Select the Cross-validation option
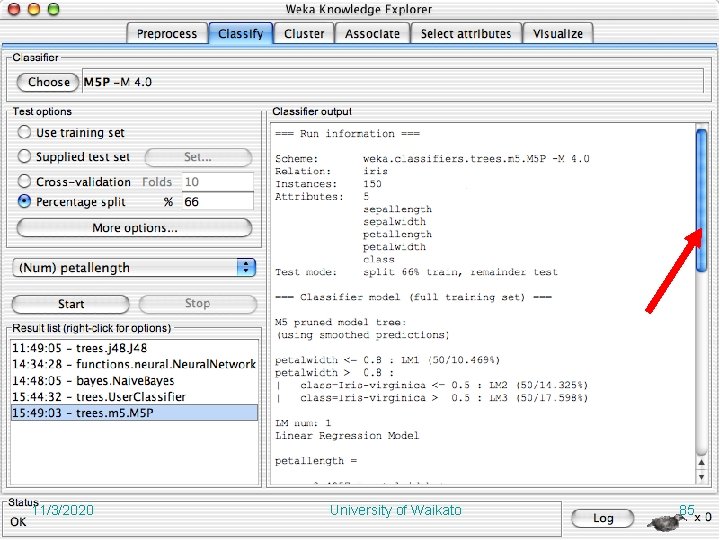Screen dimensions: 720x540 tap(24, 181)
